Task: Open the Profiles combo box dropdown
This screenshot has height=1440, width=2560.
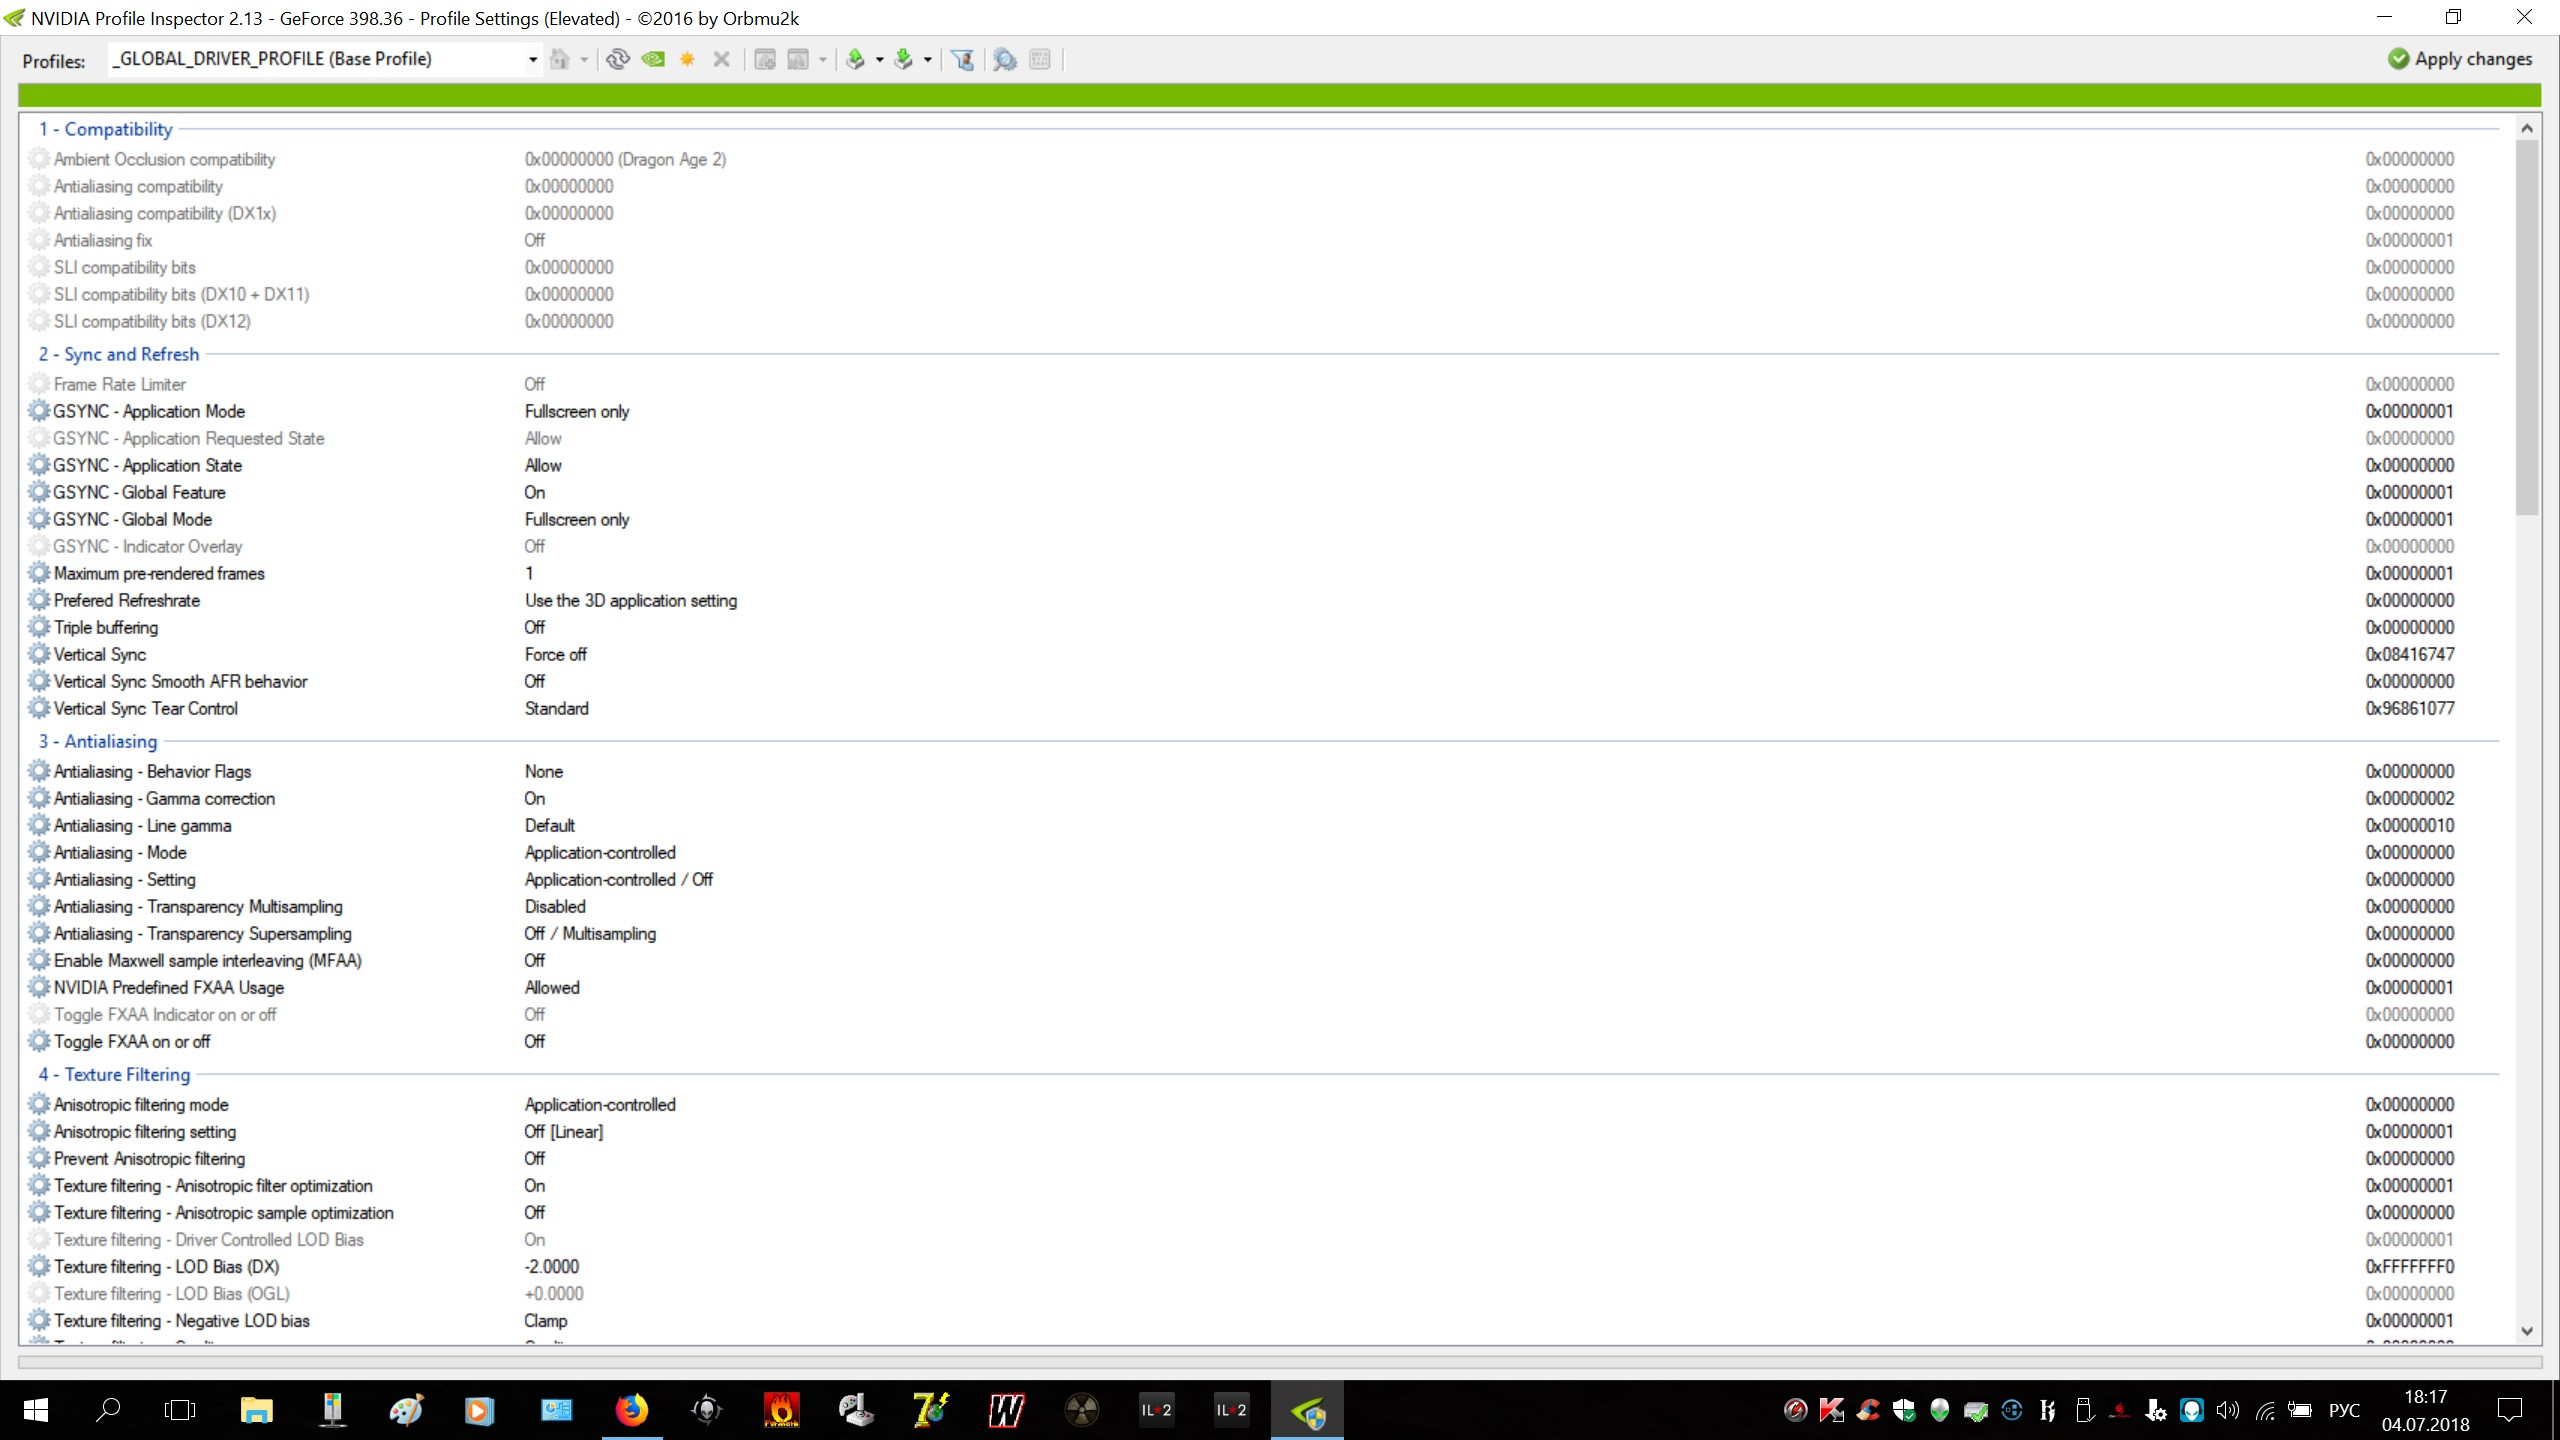Action: tap(532, 60)
